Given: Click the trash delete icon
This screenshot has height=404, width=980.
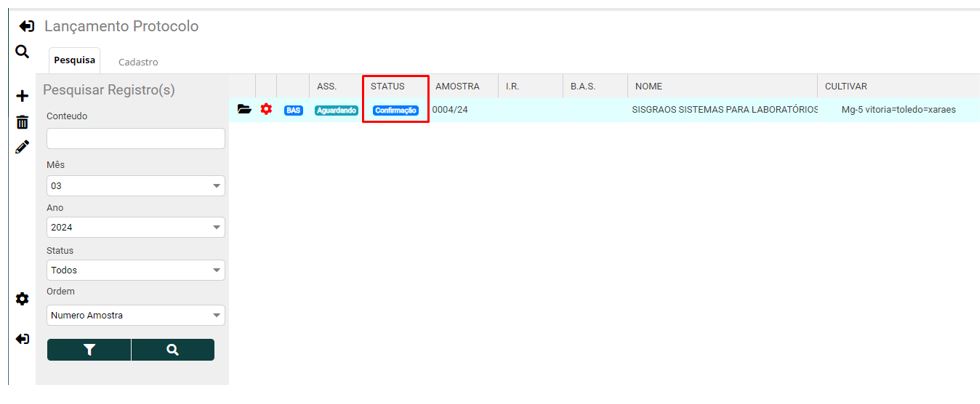Looking at the screenshot, I should click(22, 122).
